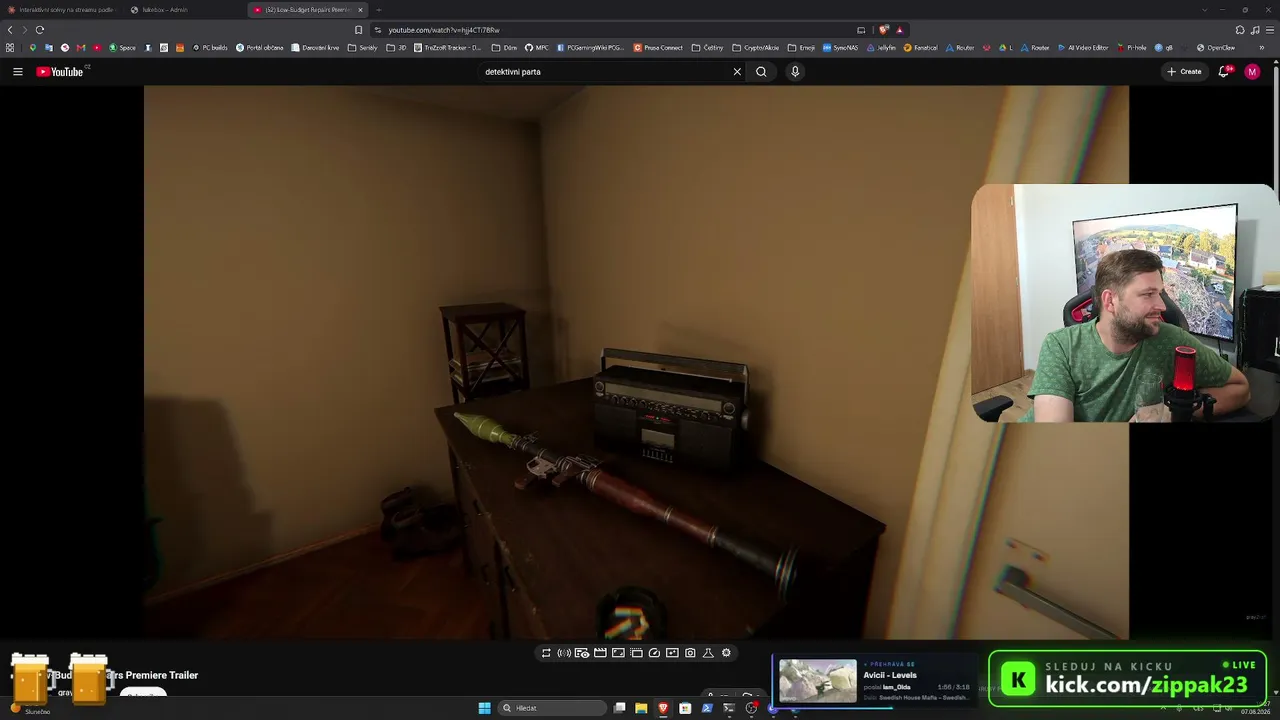
Task: Open the MPC GitHub bookmark
Action: pos(537,48)
